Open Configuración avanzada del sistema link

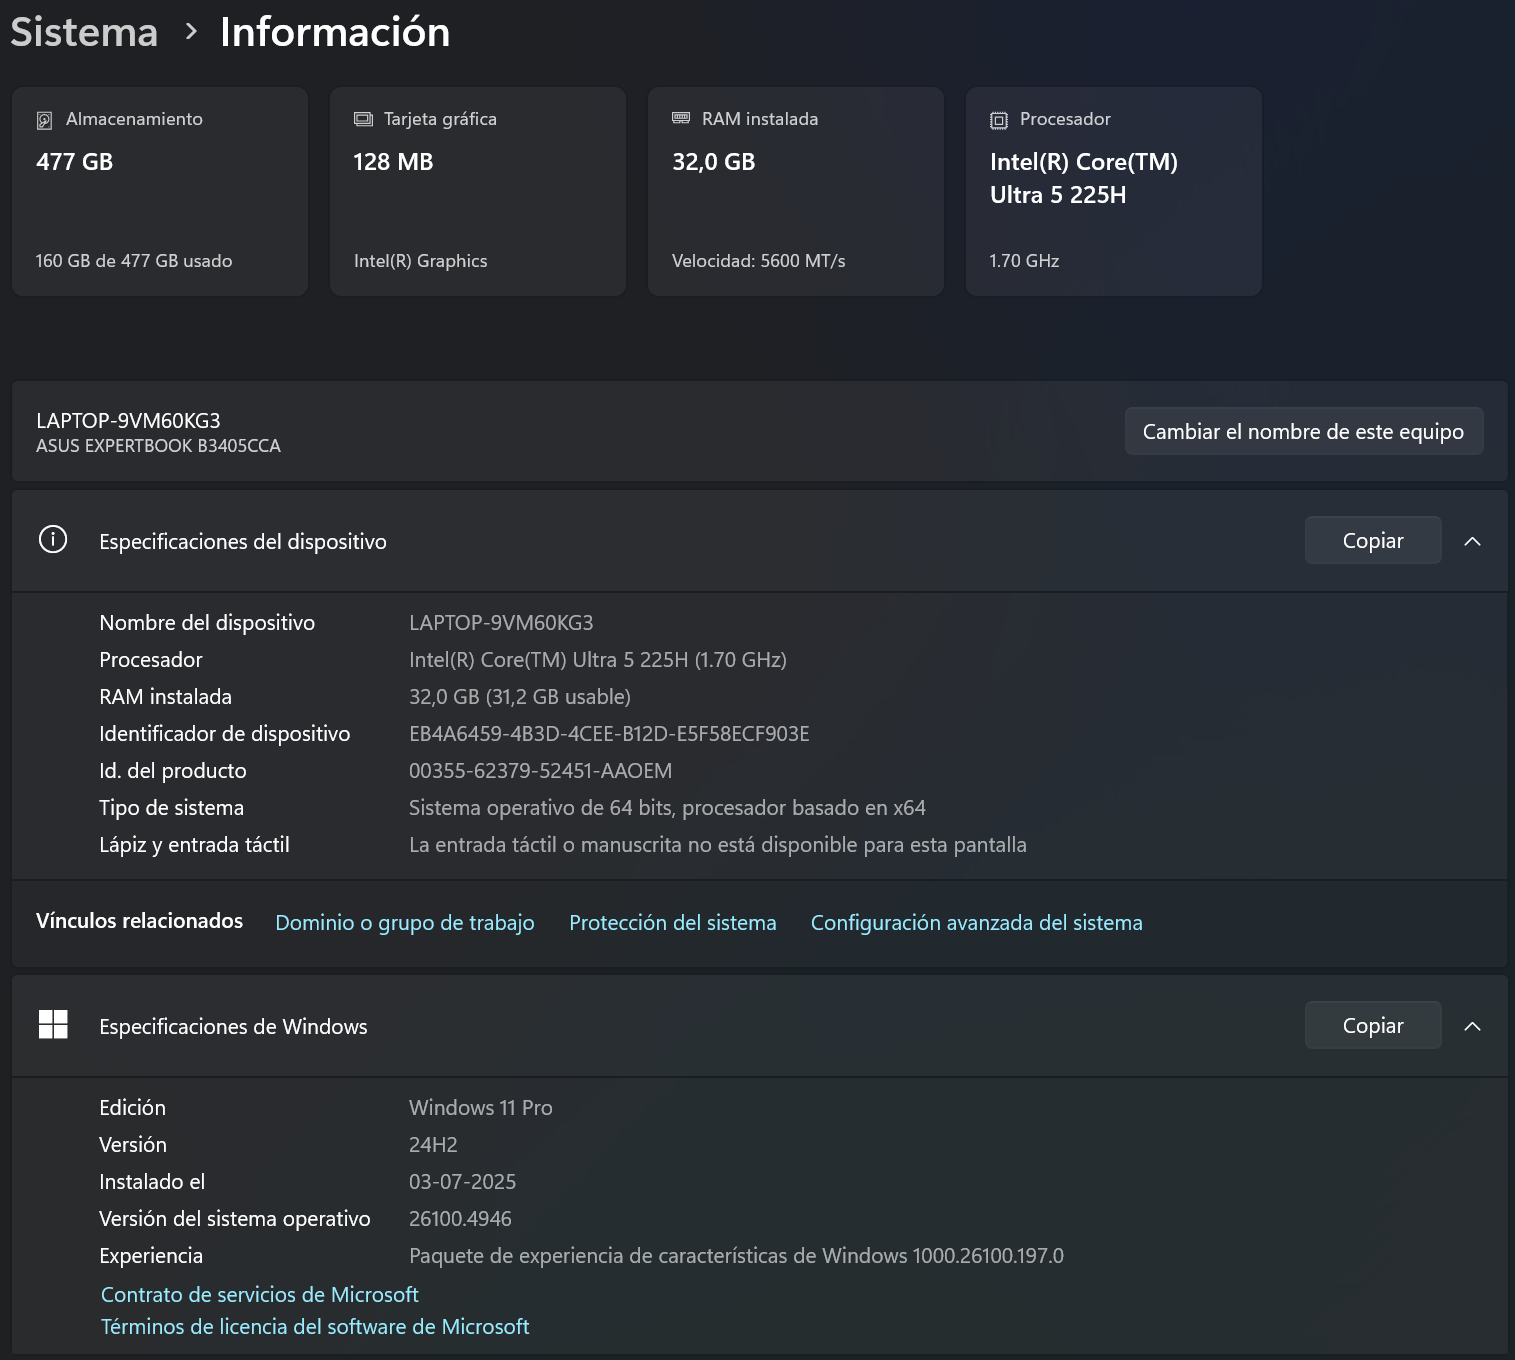pyautogui.click(x=976, y=923)
